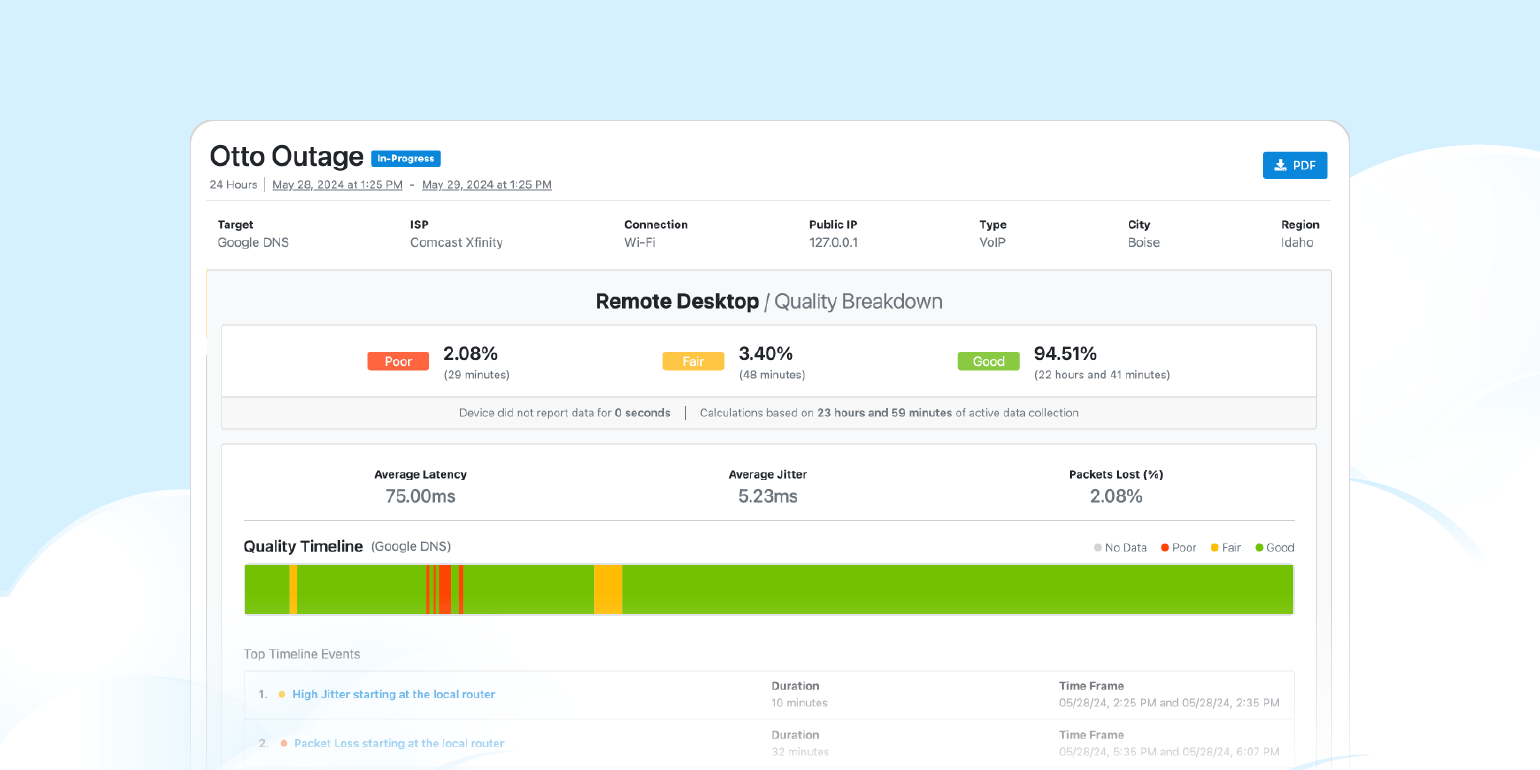Click the Poor legend dot
The width and height of the screenshot is (1540, 770).
point(1165,548)
